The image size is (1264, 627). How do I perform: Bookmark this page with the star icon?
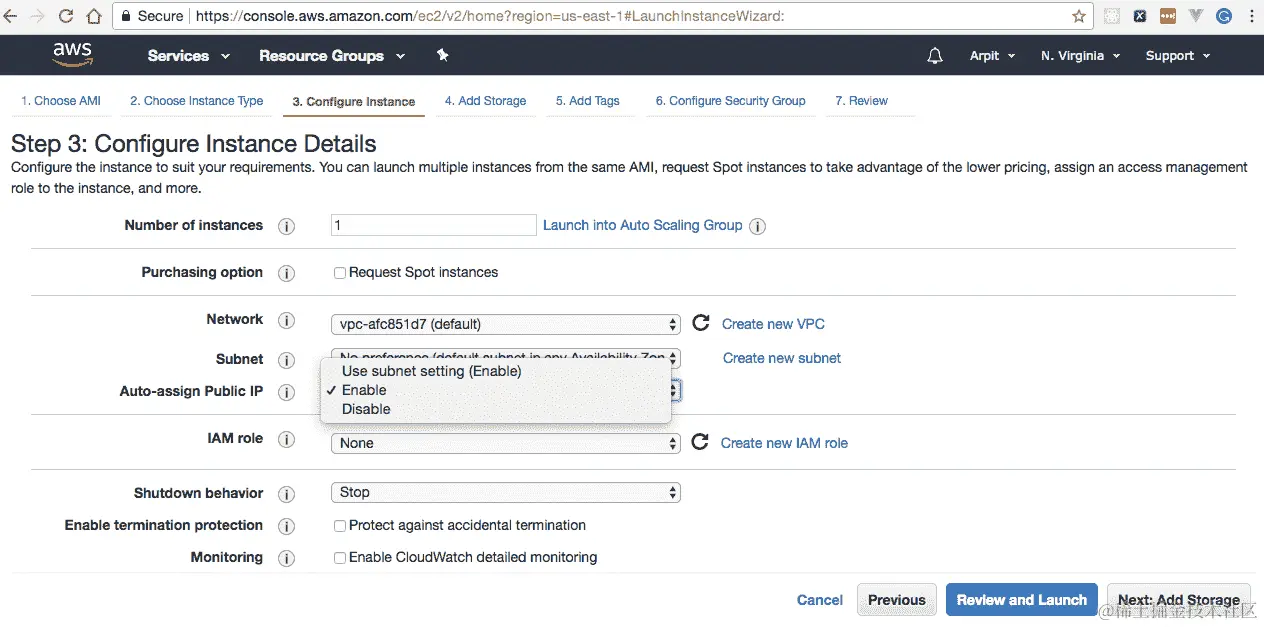(x=1079, y=16)
